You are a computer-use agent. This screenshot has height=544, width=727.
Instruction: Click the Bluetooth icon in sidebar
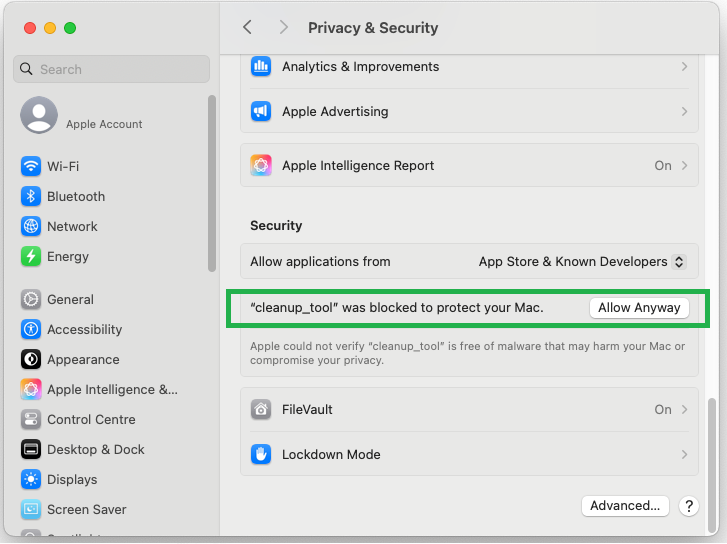click(31, 196)
